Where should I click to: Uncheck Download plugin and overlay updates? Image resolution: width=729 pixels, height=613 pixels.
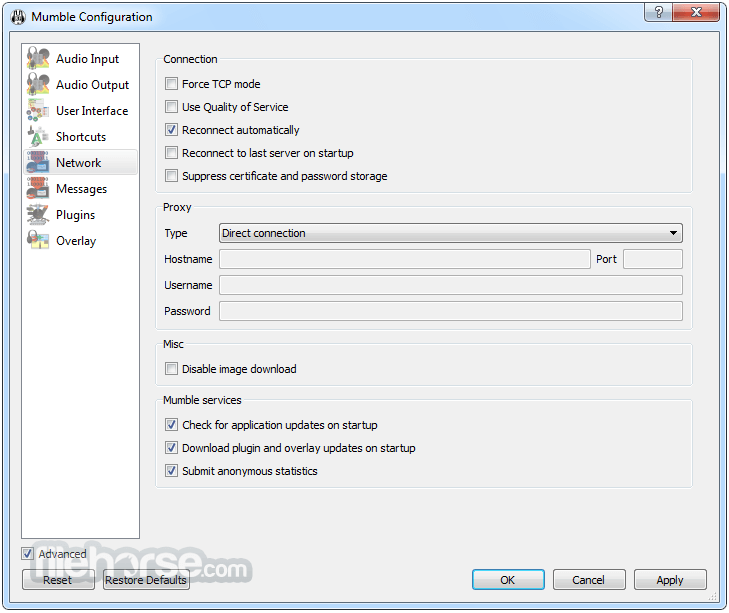click(x=171, y=448)
